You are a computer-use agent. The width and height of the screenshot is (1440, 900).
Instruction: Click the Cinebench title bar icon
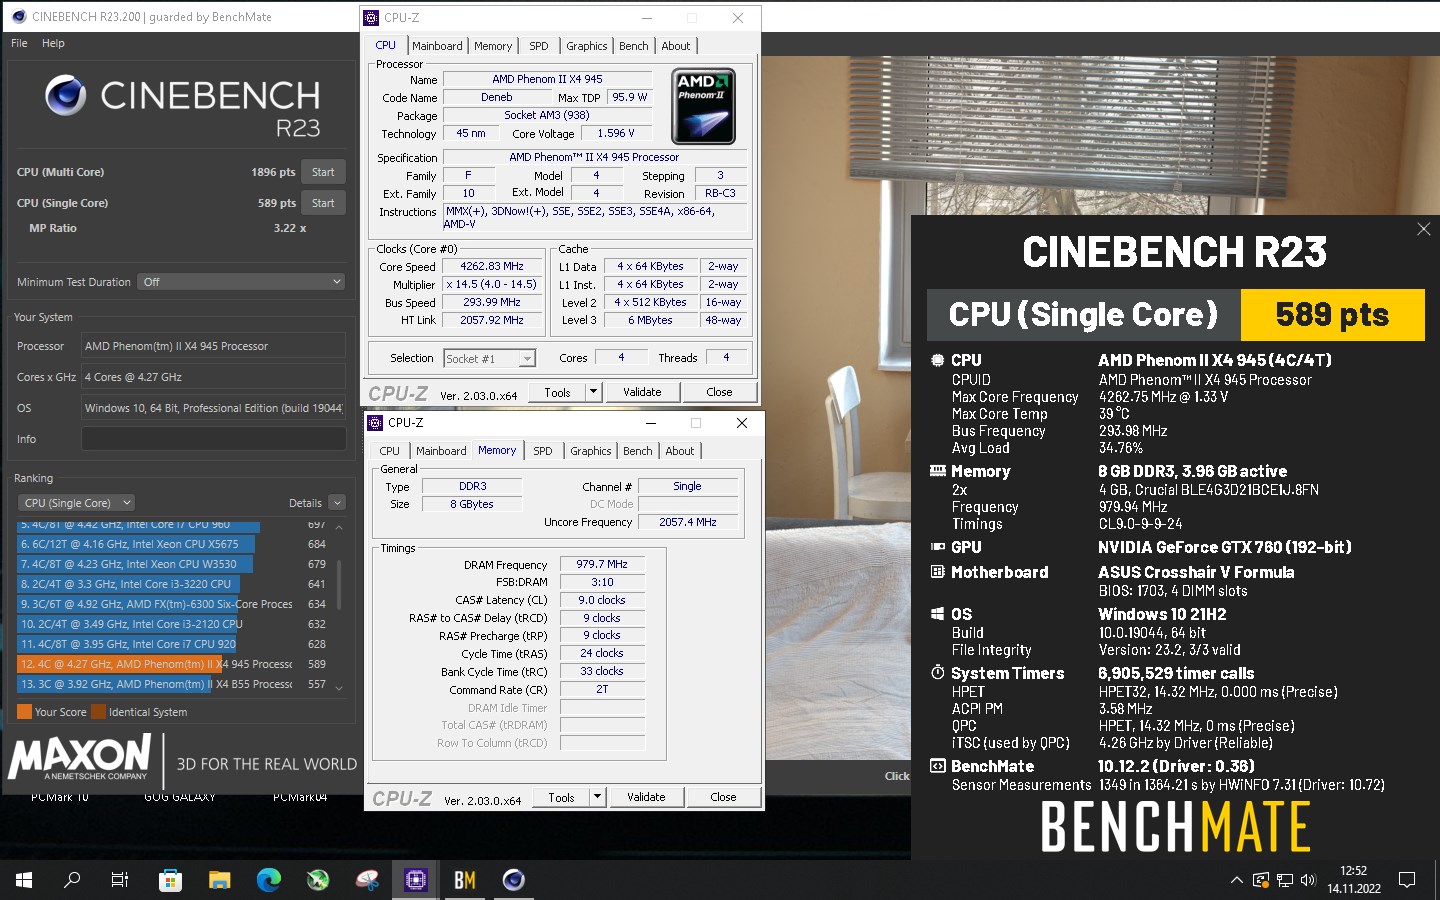17,17
